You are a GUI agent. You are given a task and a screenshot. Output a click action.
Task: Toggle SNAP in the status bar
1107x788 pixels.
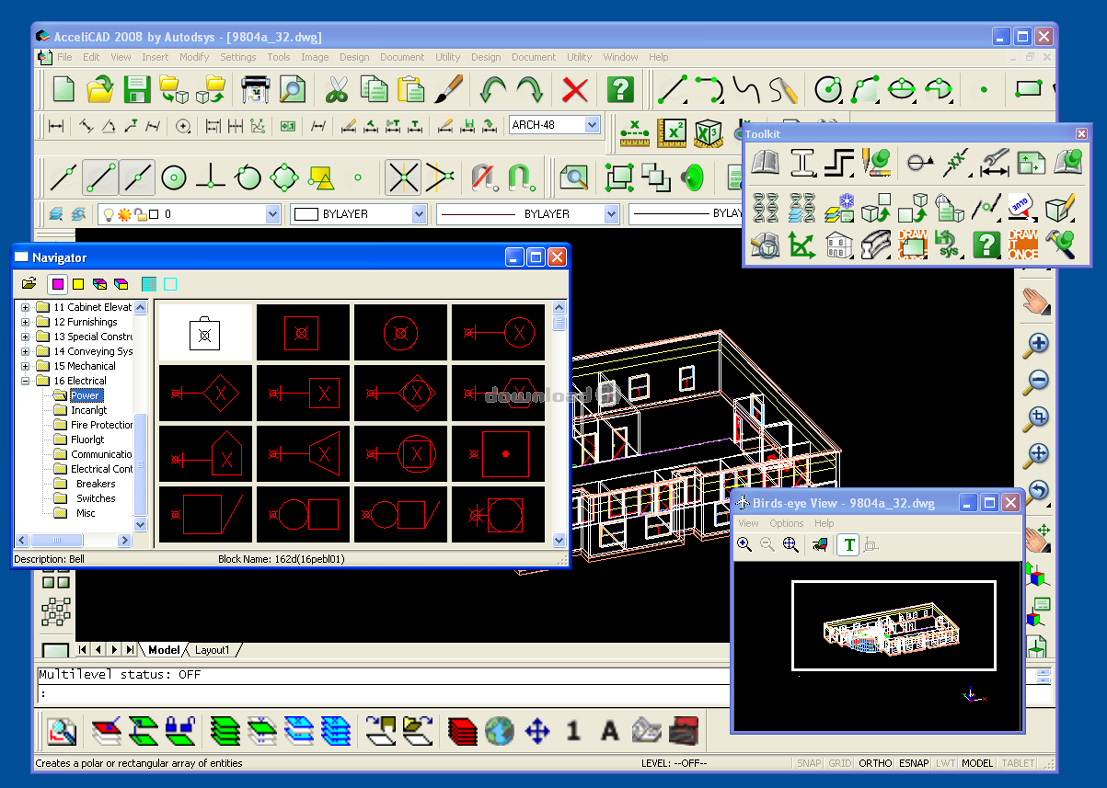click(808, 763)
